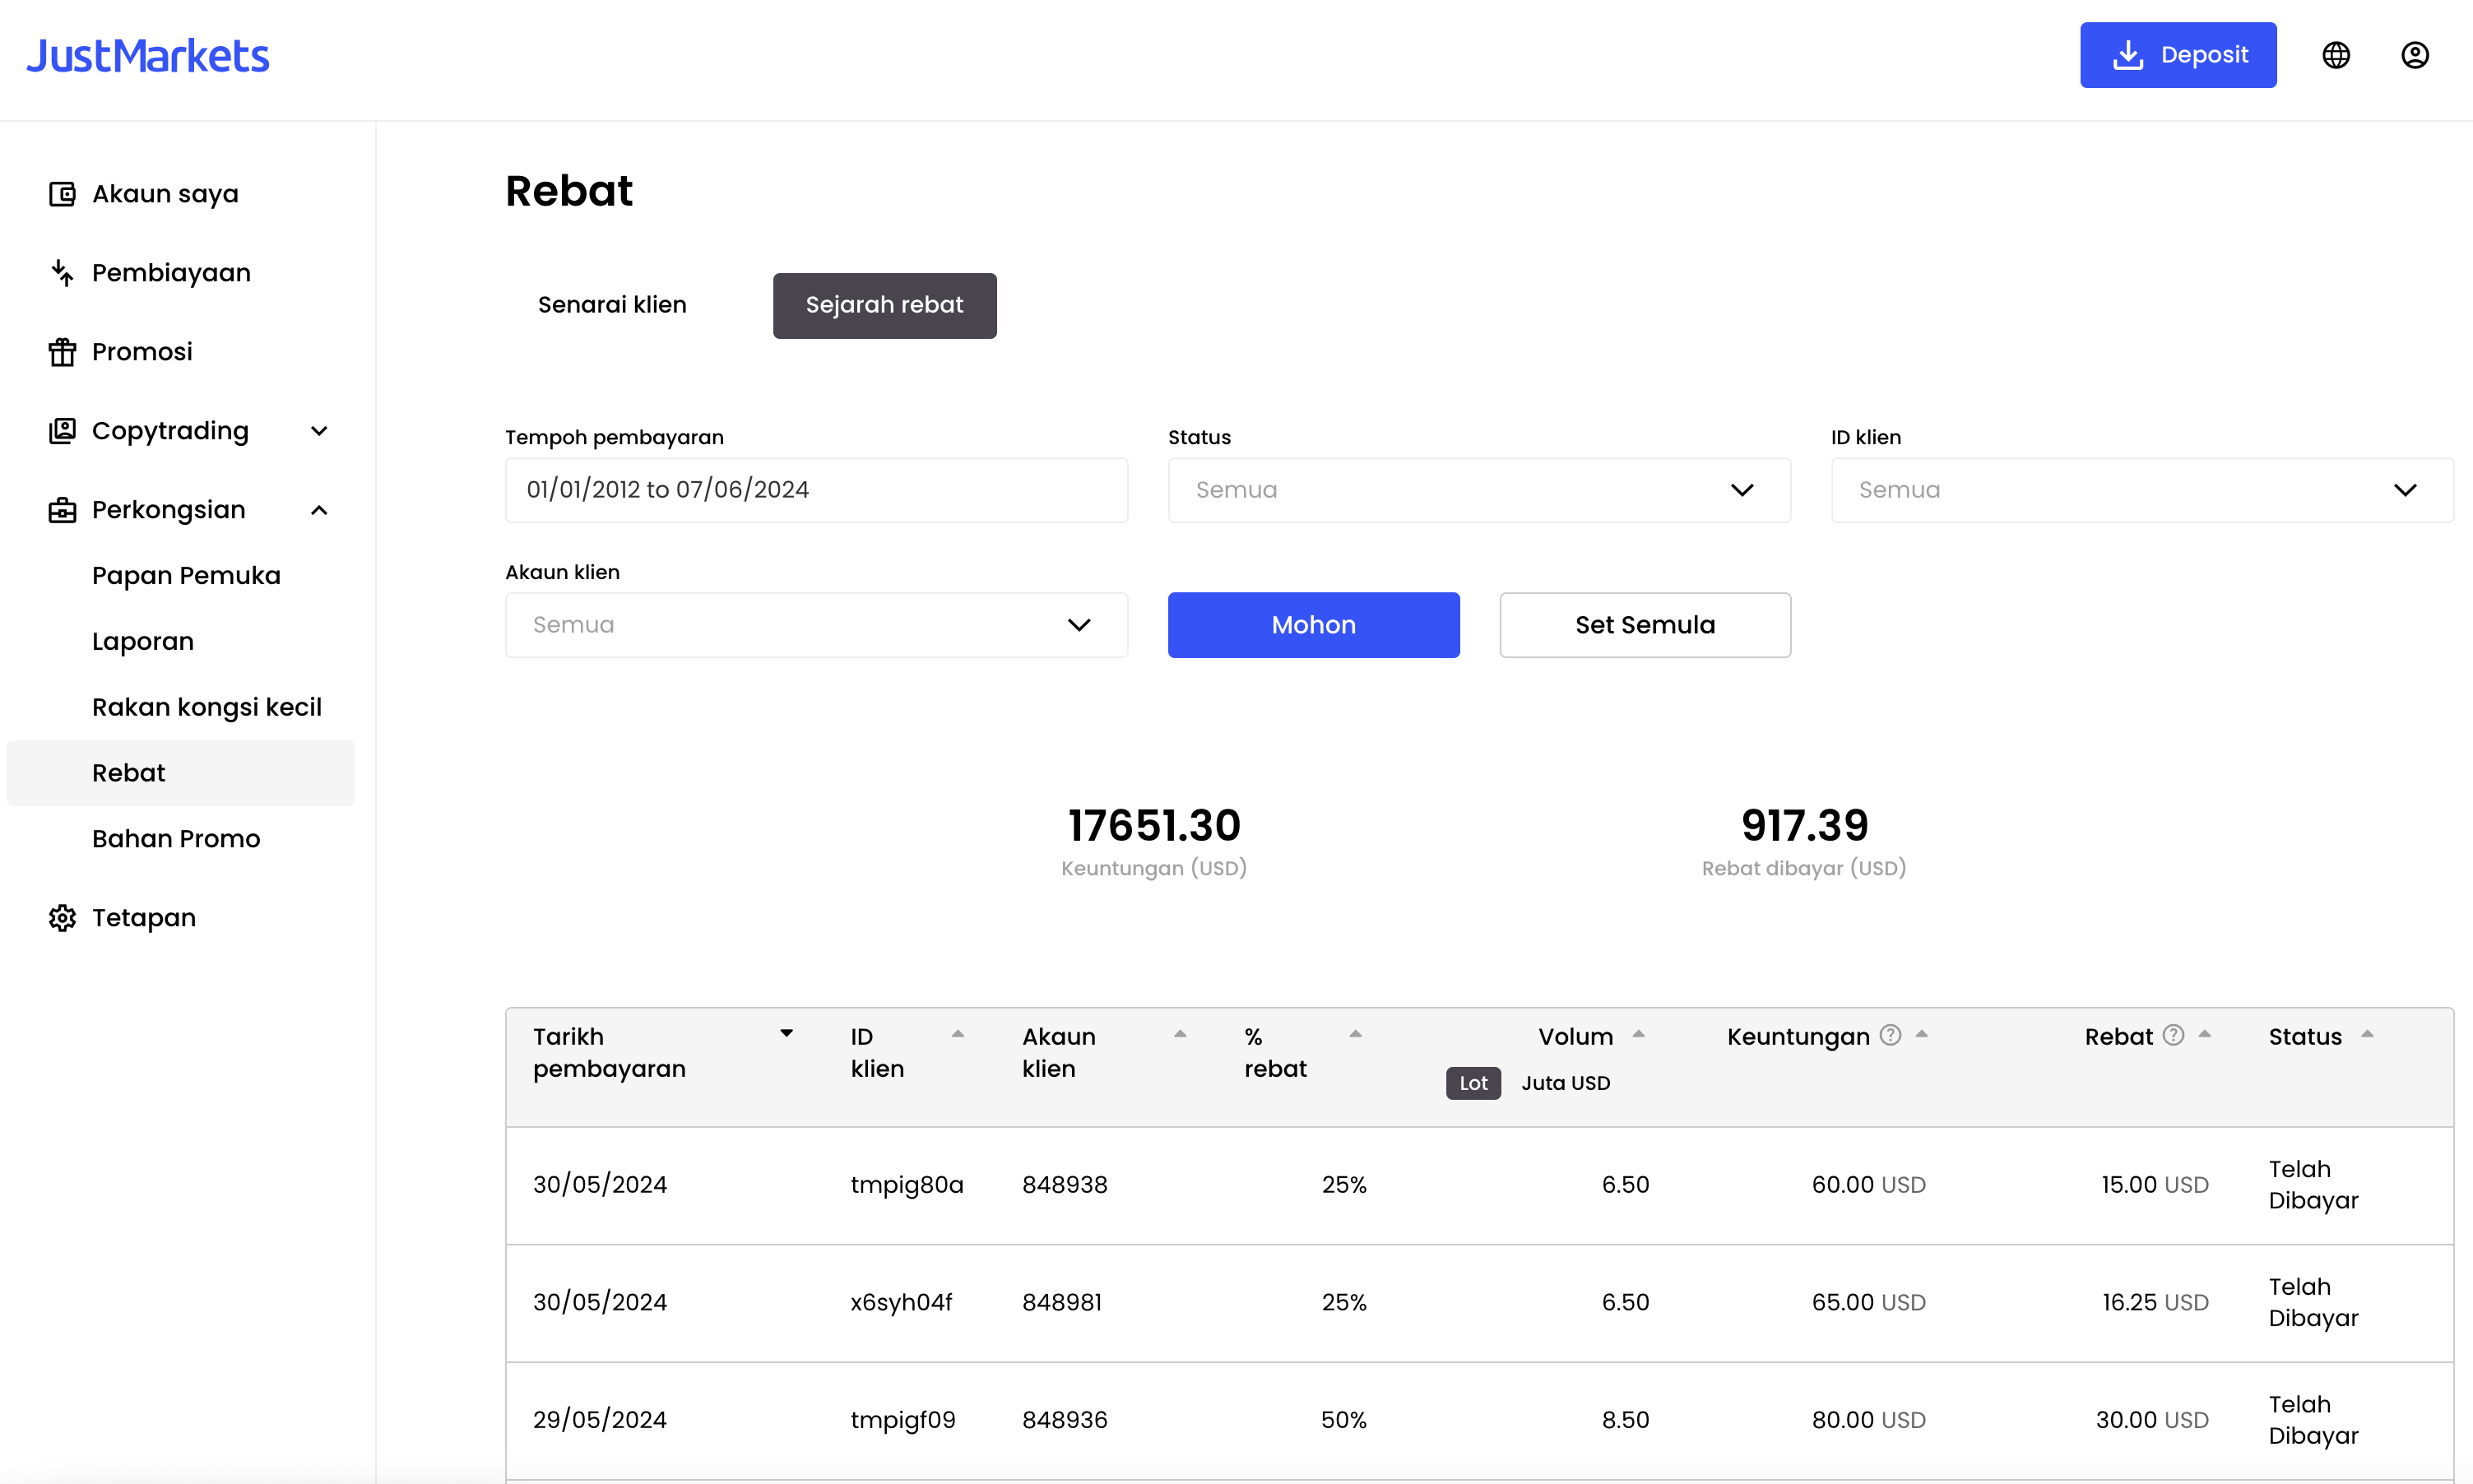Click the Copytrading icon

click(x=62, y=431)
